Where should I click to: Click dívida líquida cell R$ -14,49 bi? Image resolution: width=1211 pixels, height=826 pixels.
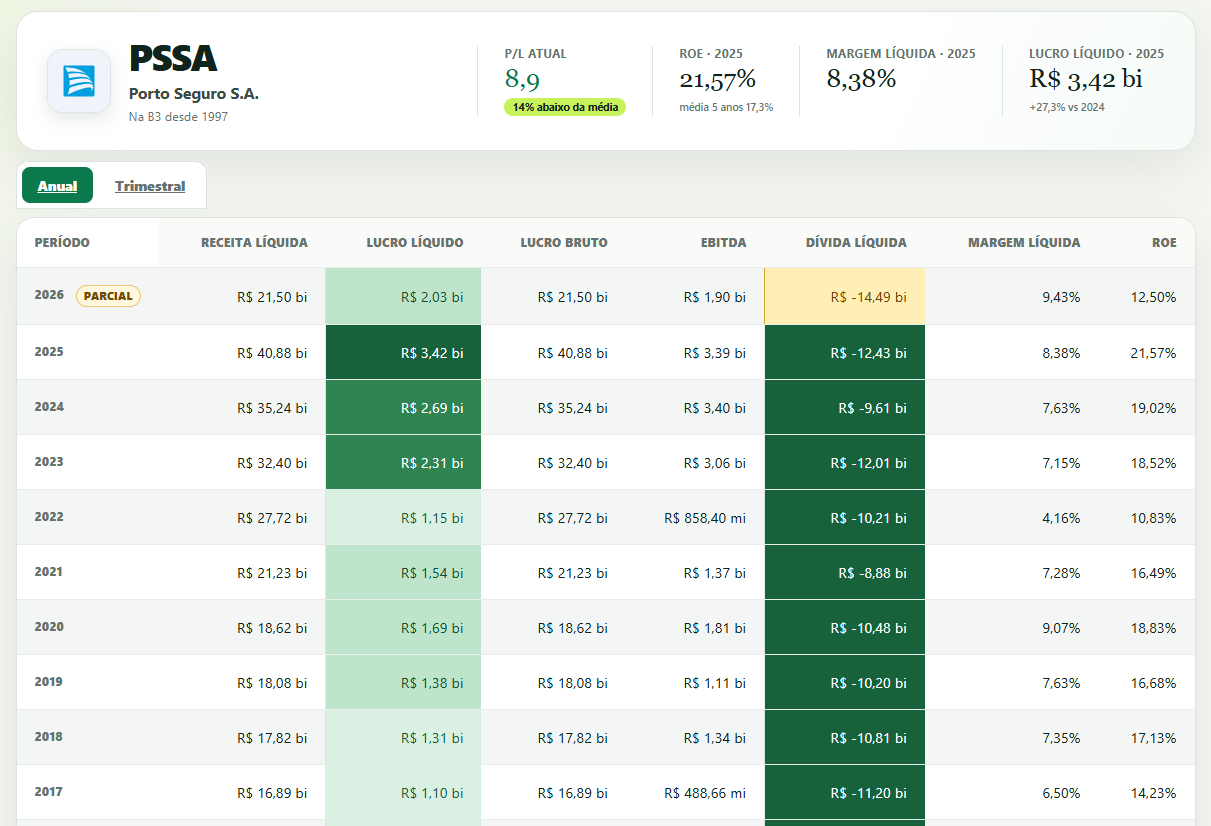[845, 297]
